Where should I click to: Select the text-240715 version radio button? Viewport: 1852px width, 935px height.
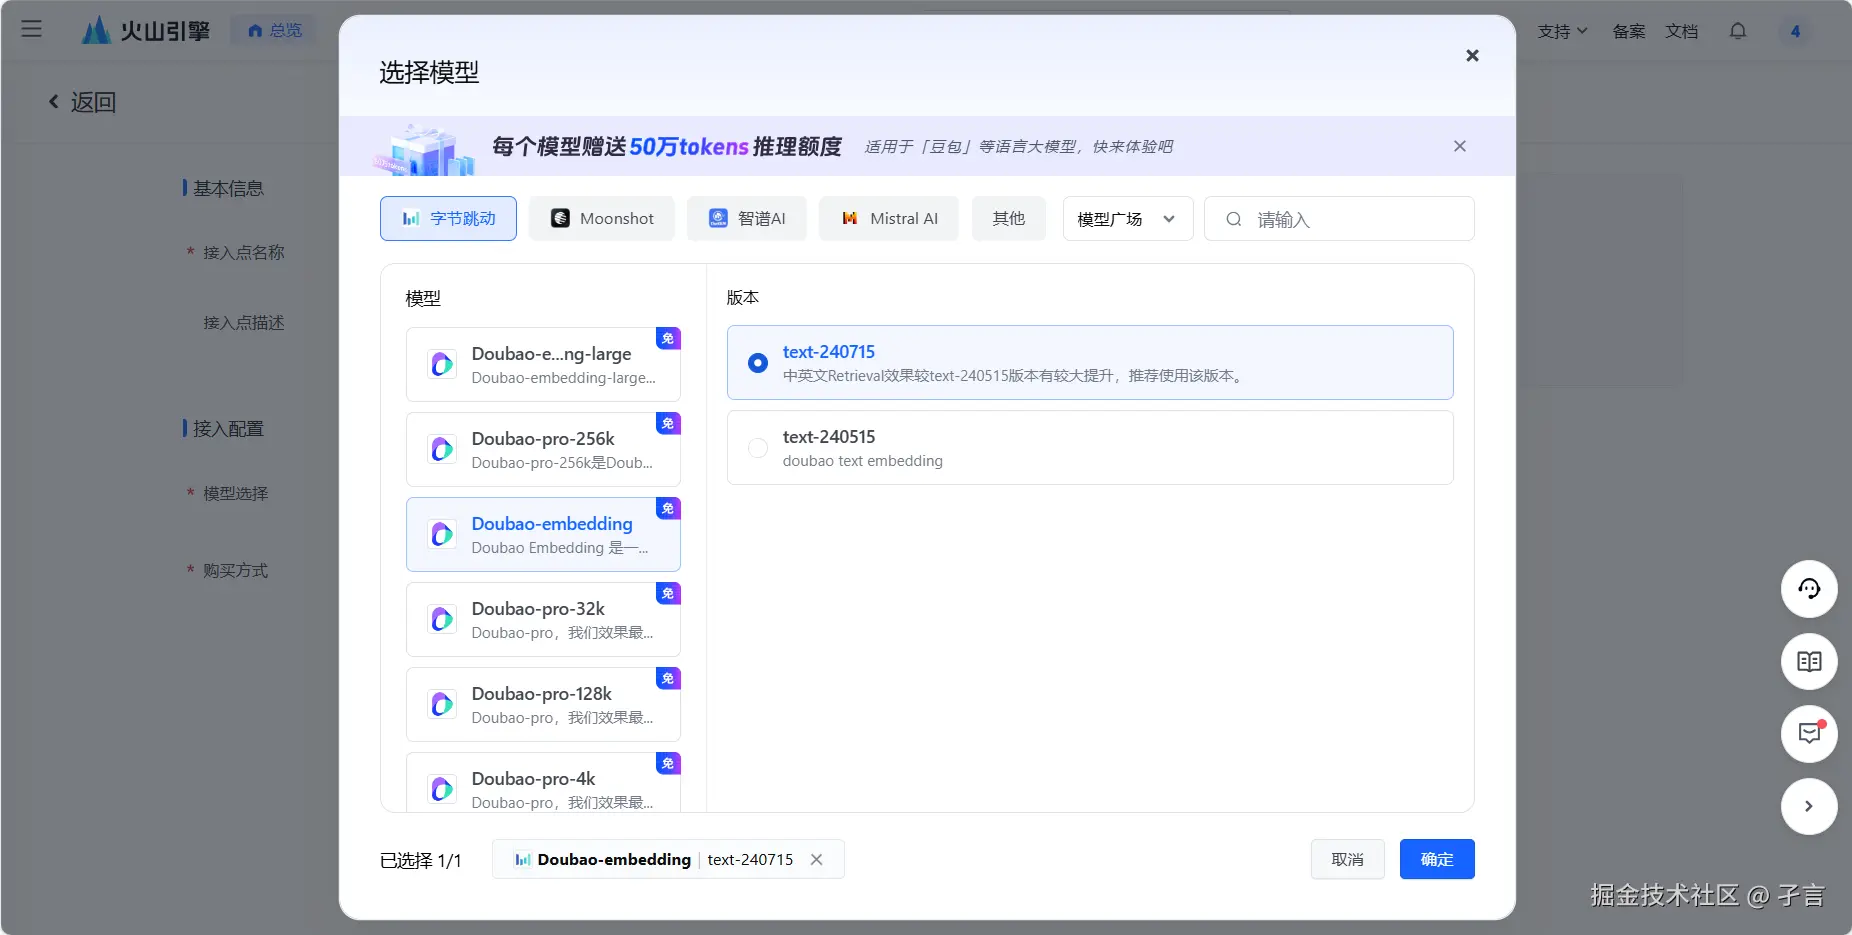pyautogui.click(x=757, y=362)
